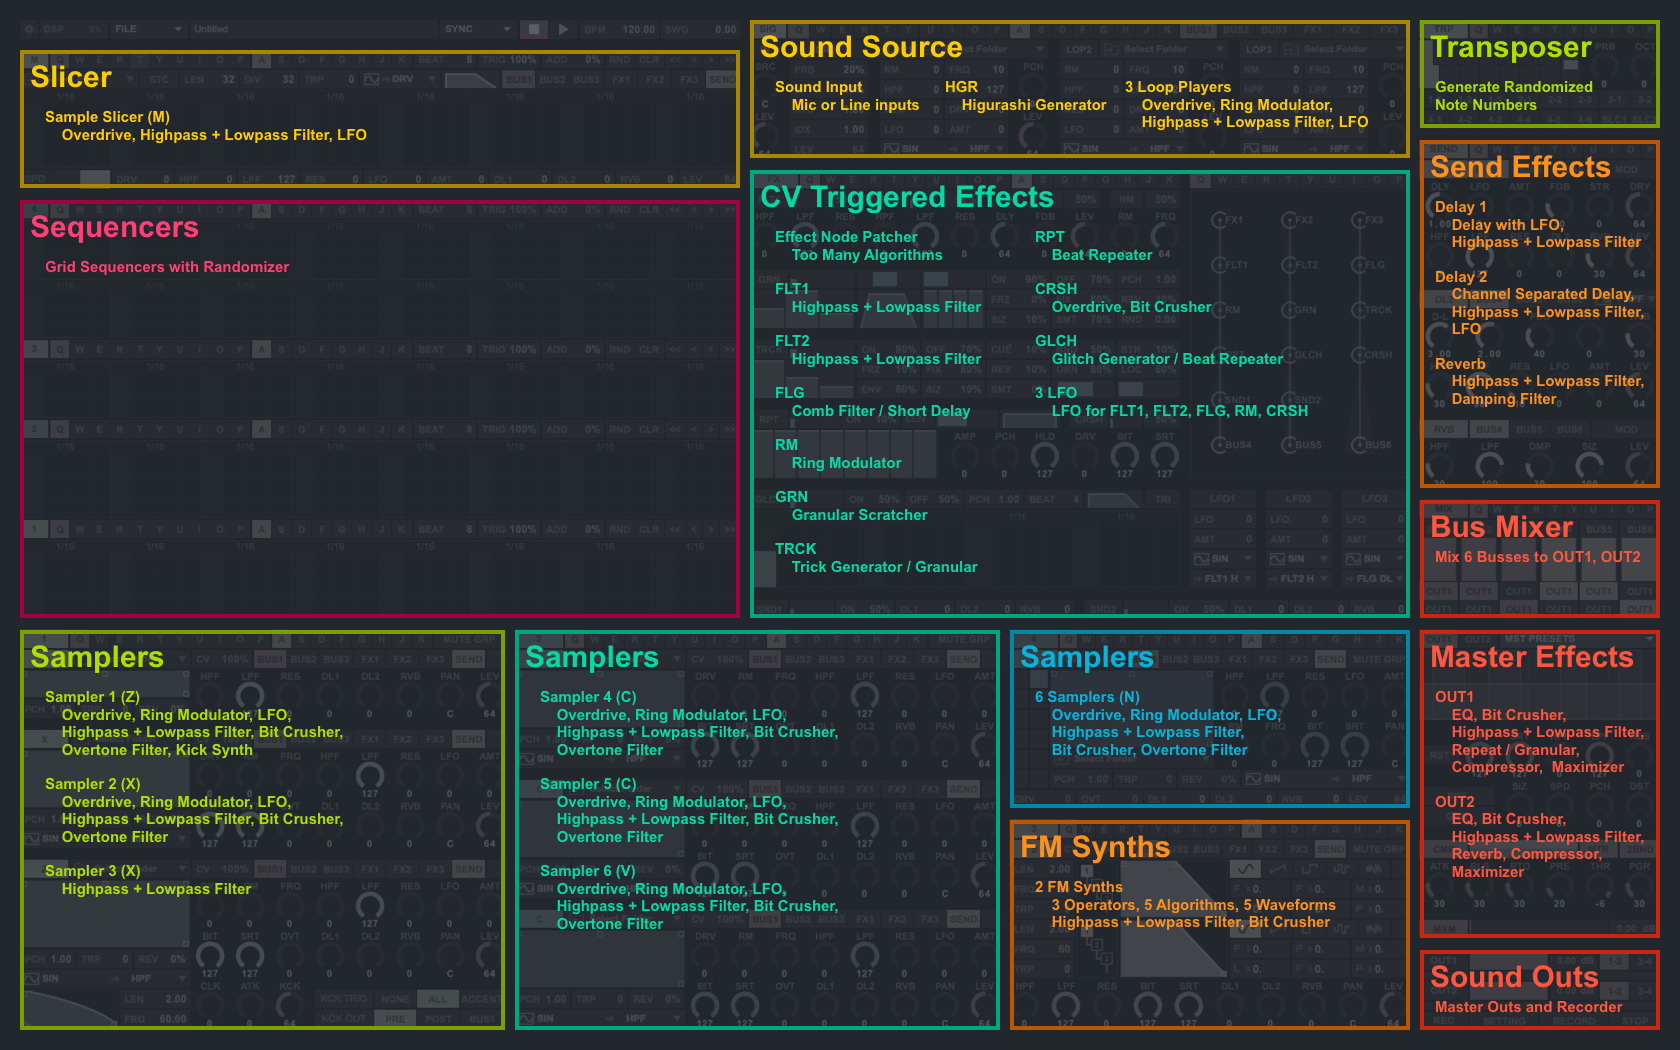Click the Slicer RND randomize button
1680x1050 pixels.
pyautogui.click(x=620, y=59)
